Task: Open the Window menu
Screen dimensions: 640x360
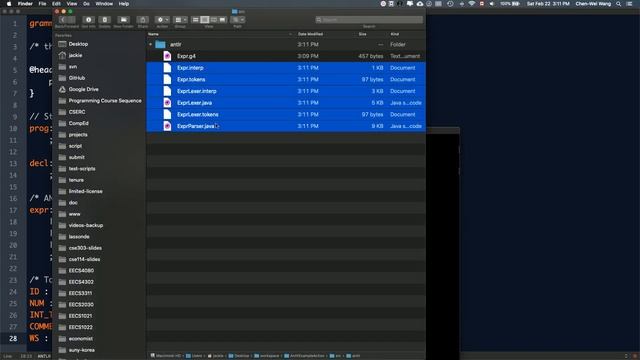Action: pos(104,4)
